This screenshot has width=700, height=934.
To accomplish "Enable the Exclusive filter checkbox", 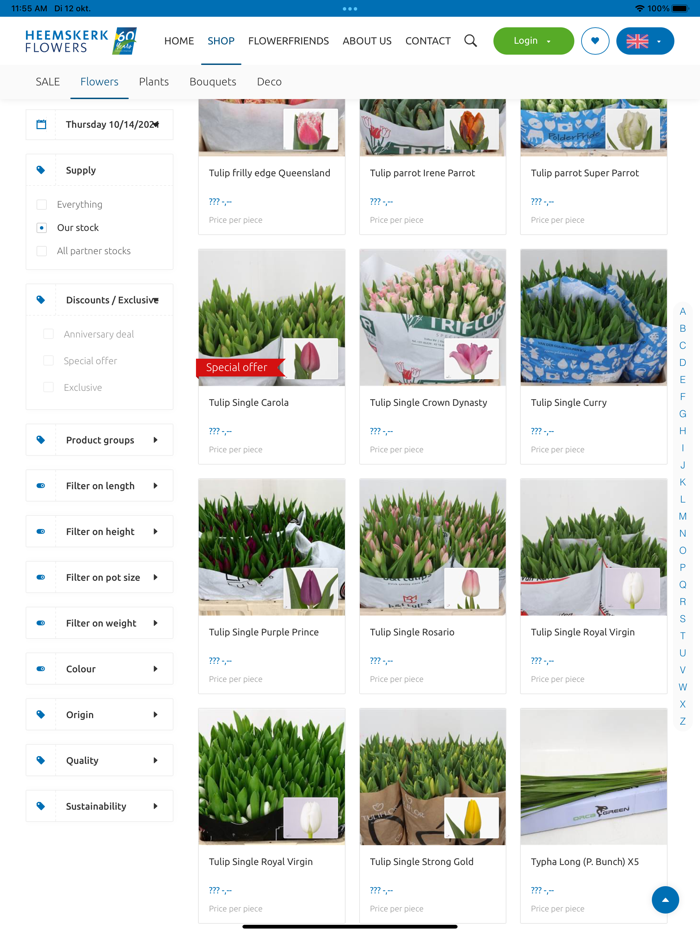I will pyautogui.click(x=49, y=388).
